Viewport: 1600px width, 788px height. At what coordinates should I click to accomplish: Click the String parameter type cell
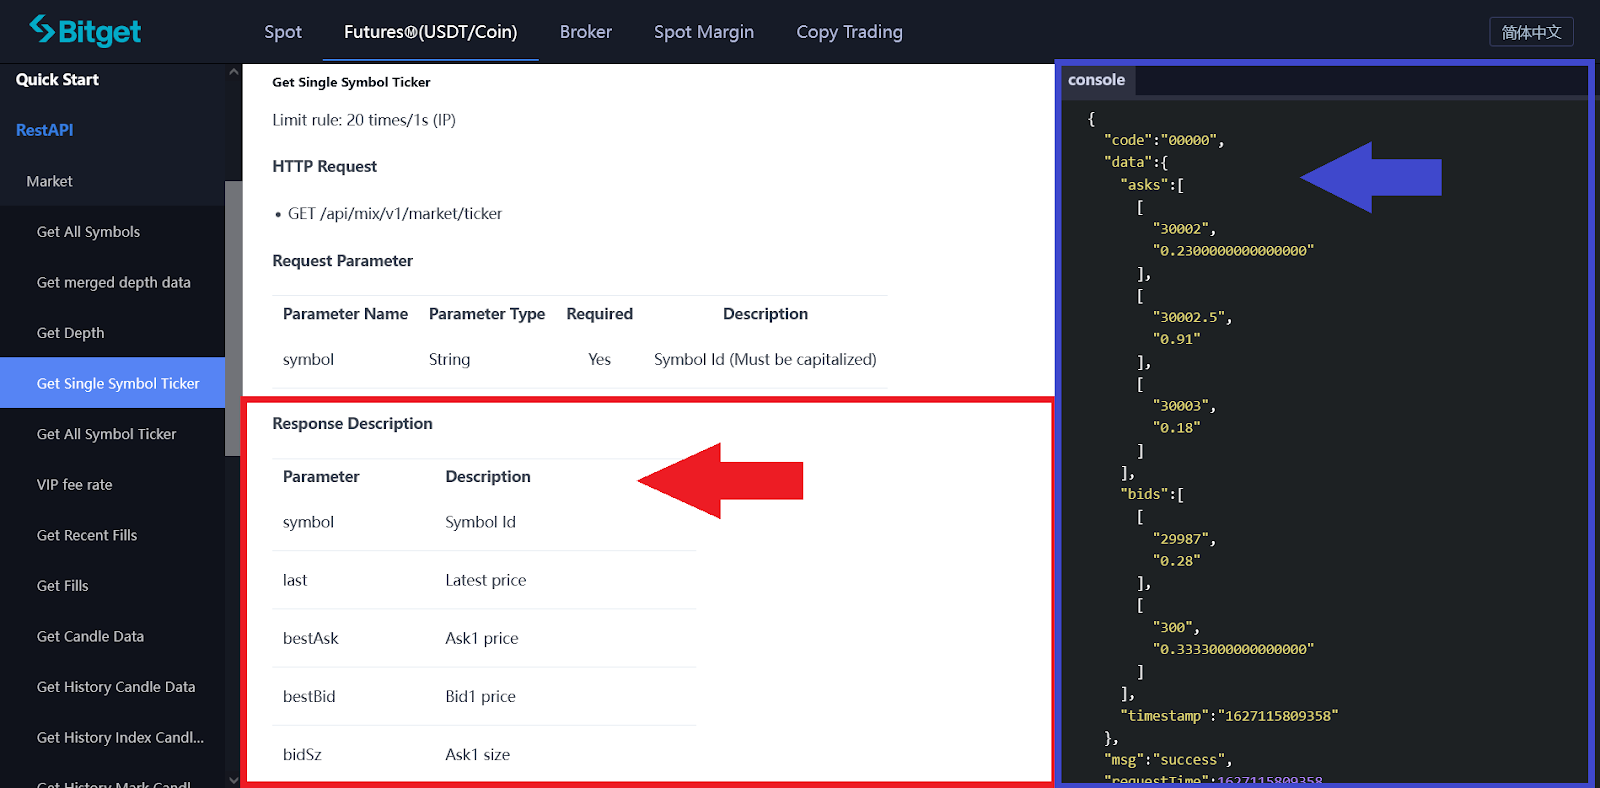tap(450, 360)
